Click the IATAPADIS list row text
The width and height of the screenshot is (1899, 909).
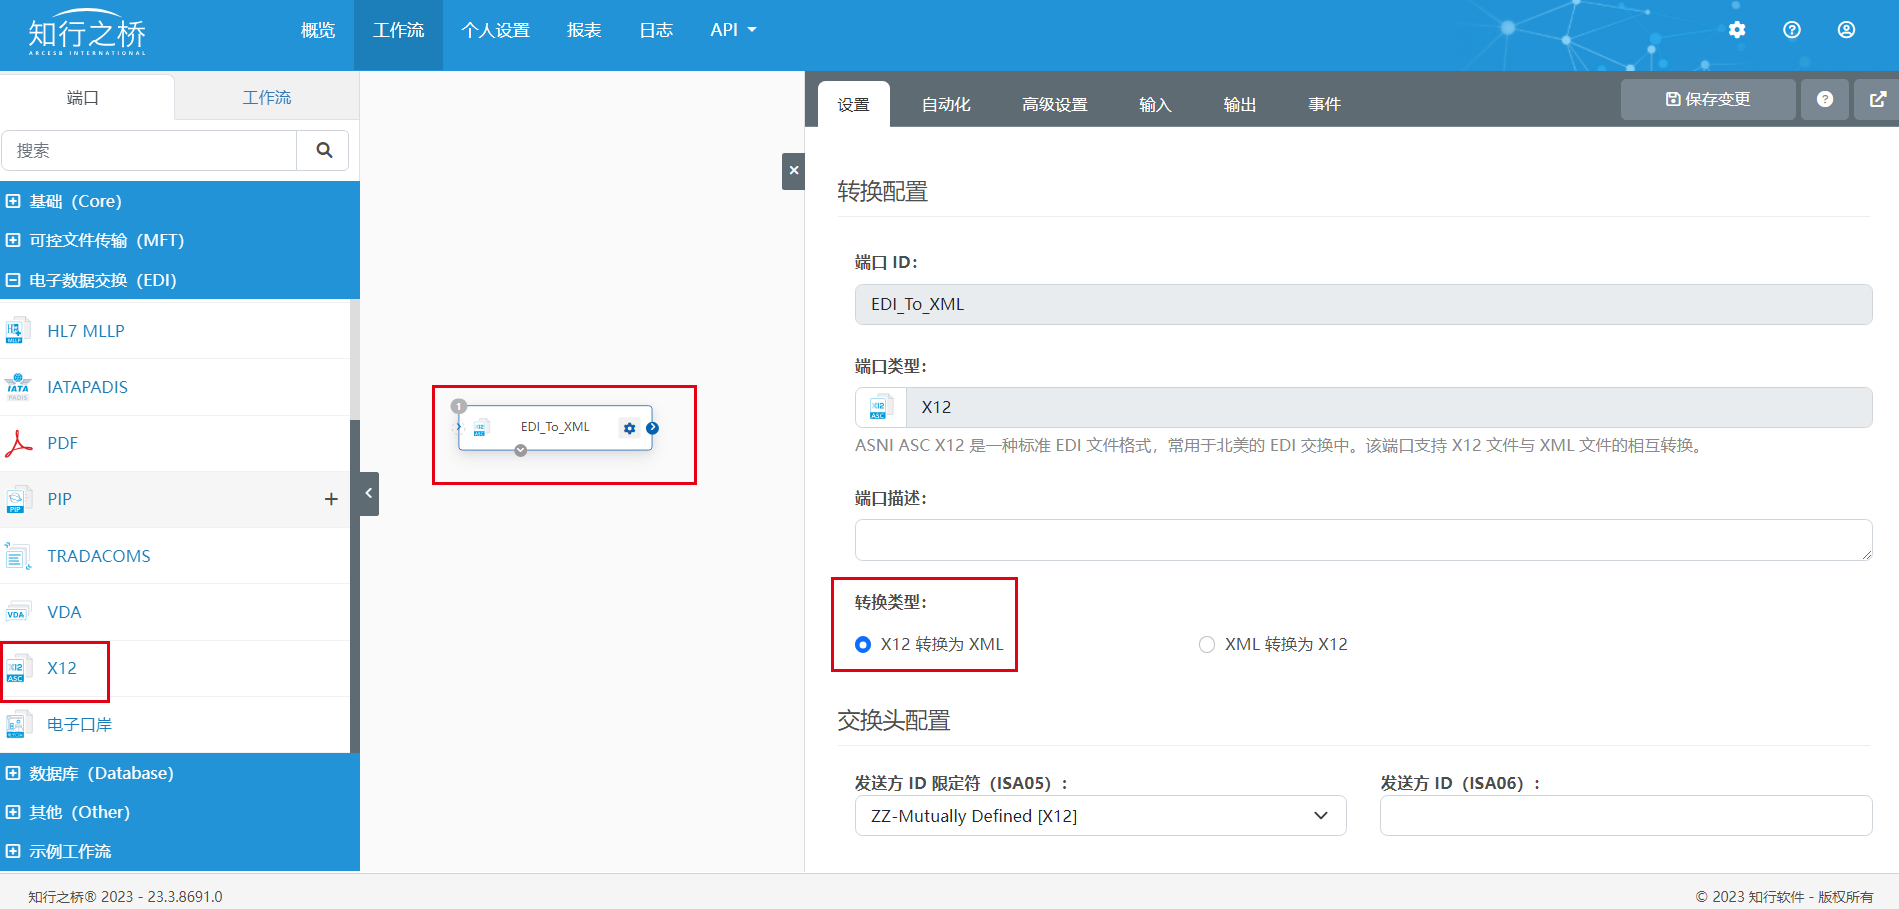pyautogui.click(x=88, y=387)
